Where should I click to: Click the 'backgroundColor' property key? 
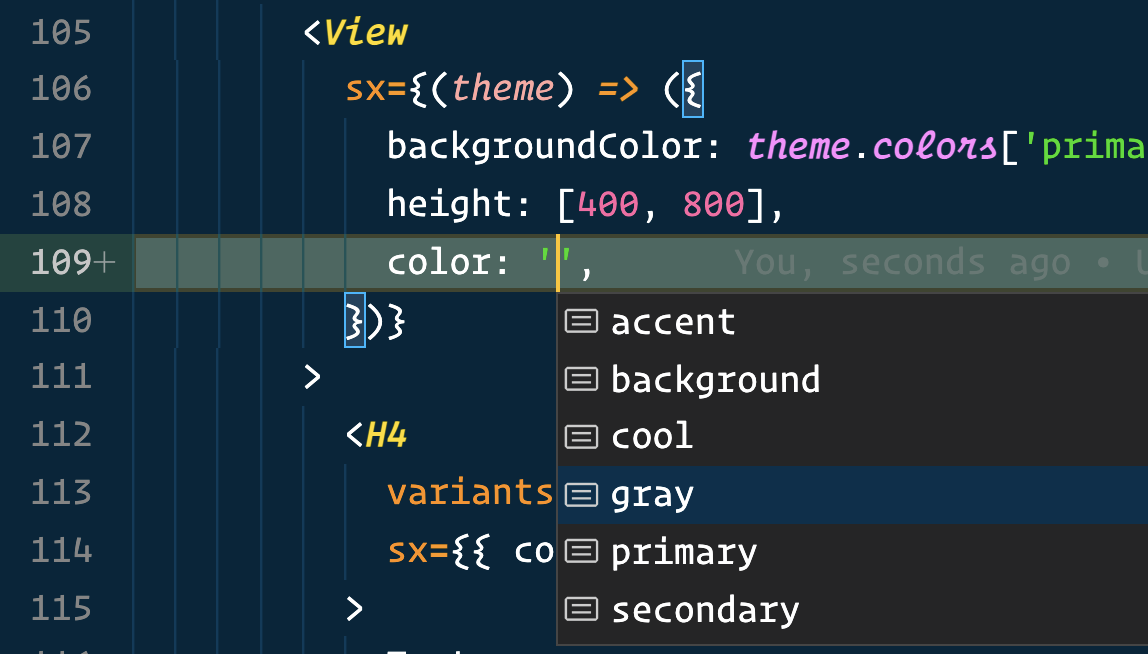click(546, 146)
